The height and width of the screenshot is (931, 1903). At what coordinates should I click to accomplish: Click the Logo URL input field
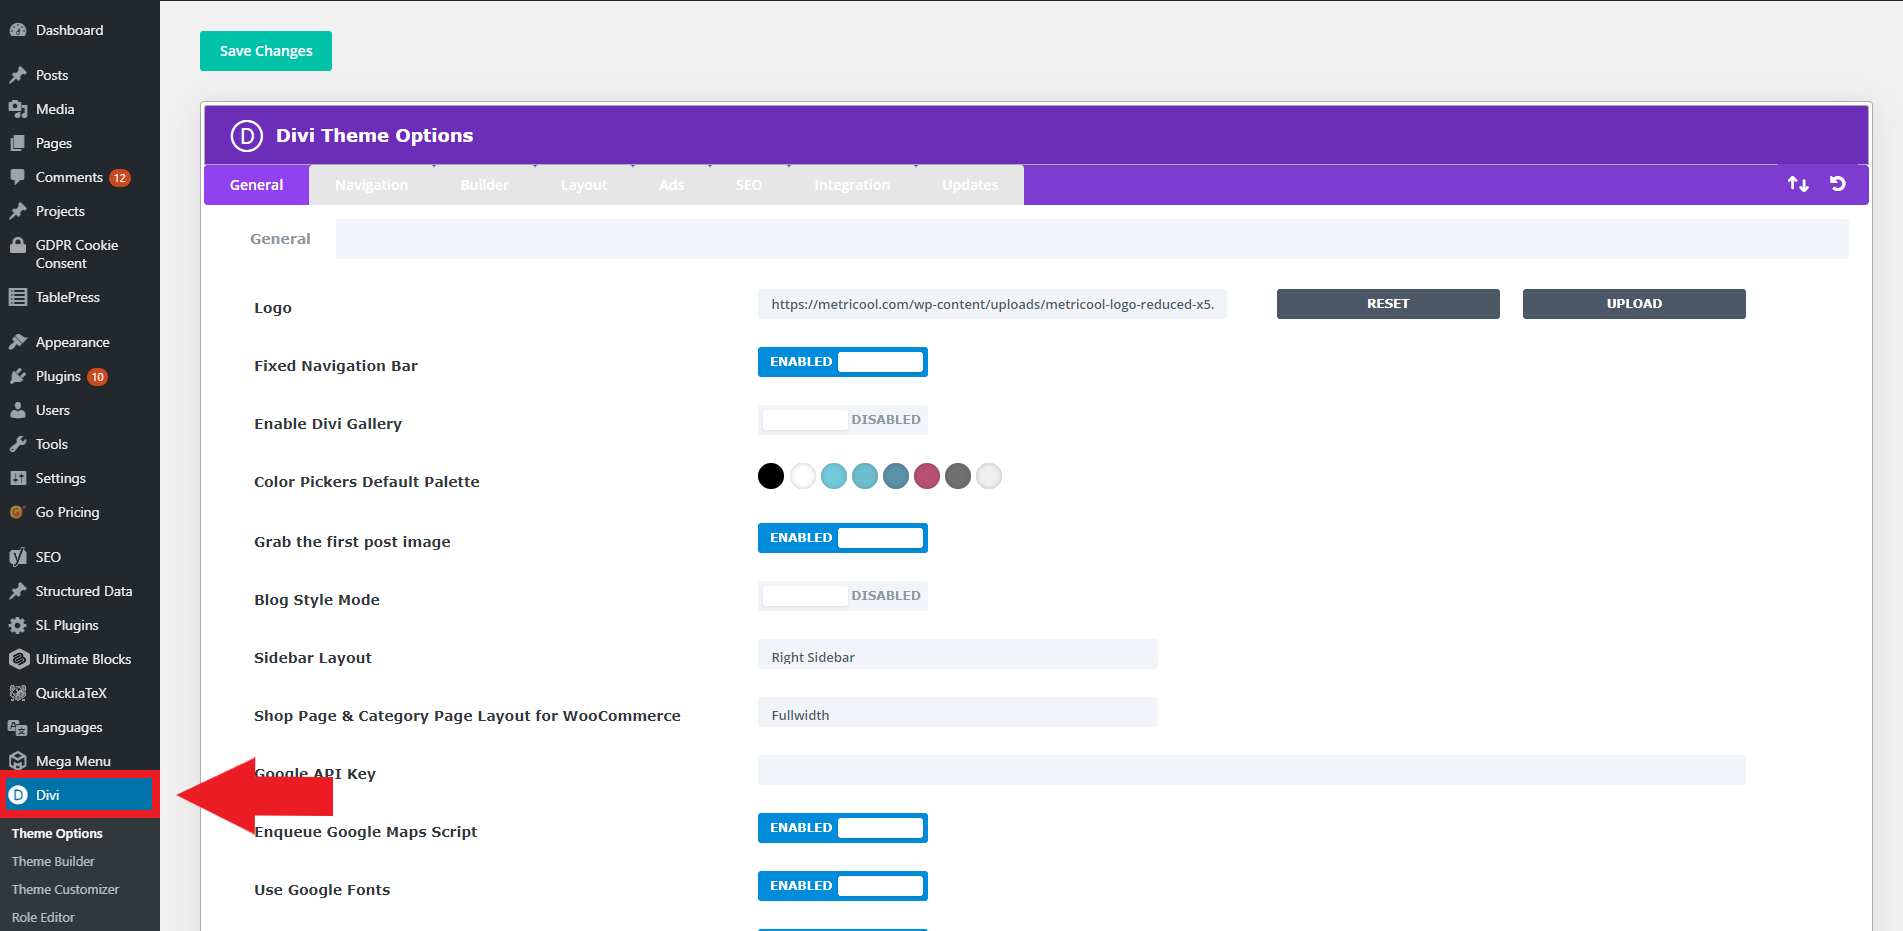[992, 304]
